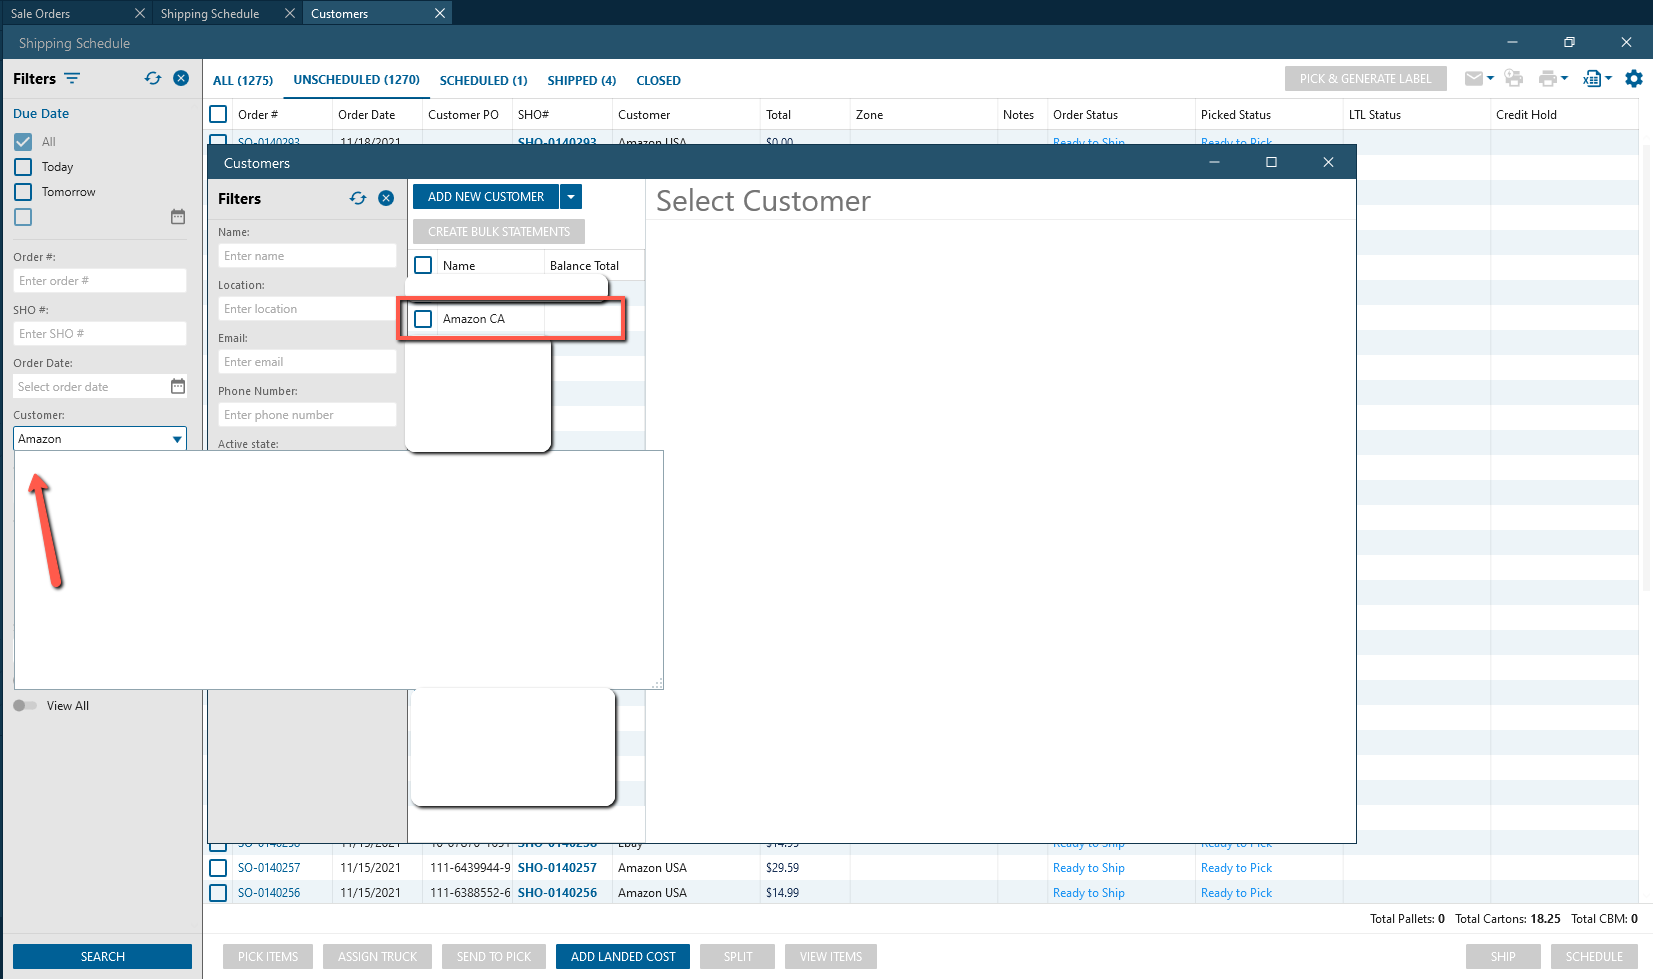
Task: Click the CREATE BULK STATEMENTS button
Action: [499, 232]
